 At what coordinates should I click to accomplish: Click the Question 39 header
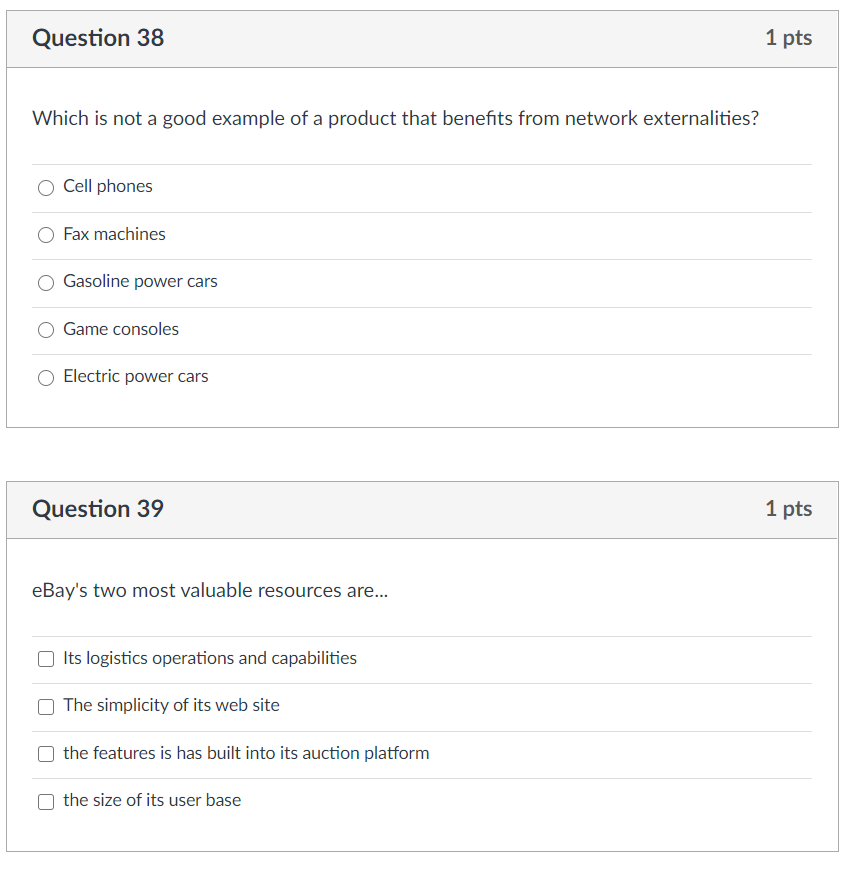click(98, 509)
